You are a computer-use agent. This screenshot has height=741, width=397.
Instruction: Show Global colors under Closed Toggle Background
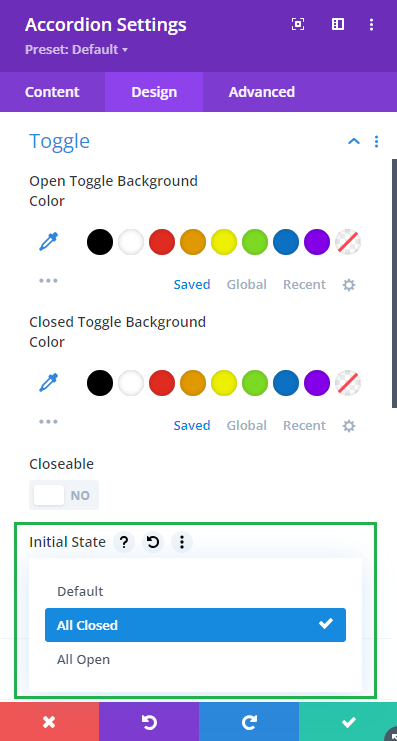[x=247, y=426]
